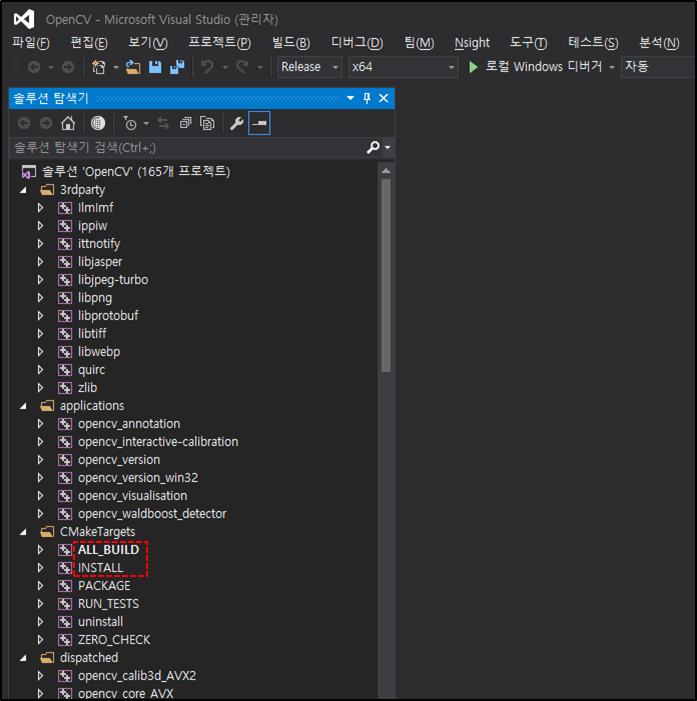The image size is (697, 701).
Task: Click the Navigate Forward toolbar arrow
Action: click(68, 67)
